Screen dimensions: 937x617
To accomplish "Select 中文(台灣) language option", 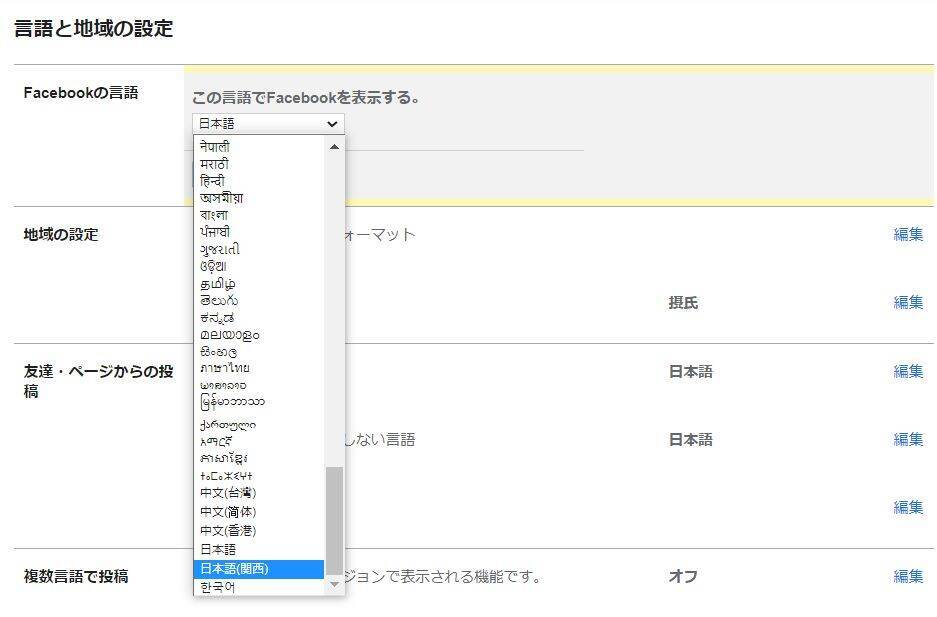I will (x=259, y=493).
